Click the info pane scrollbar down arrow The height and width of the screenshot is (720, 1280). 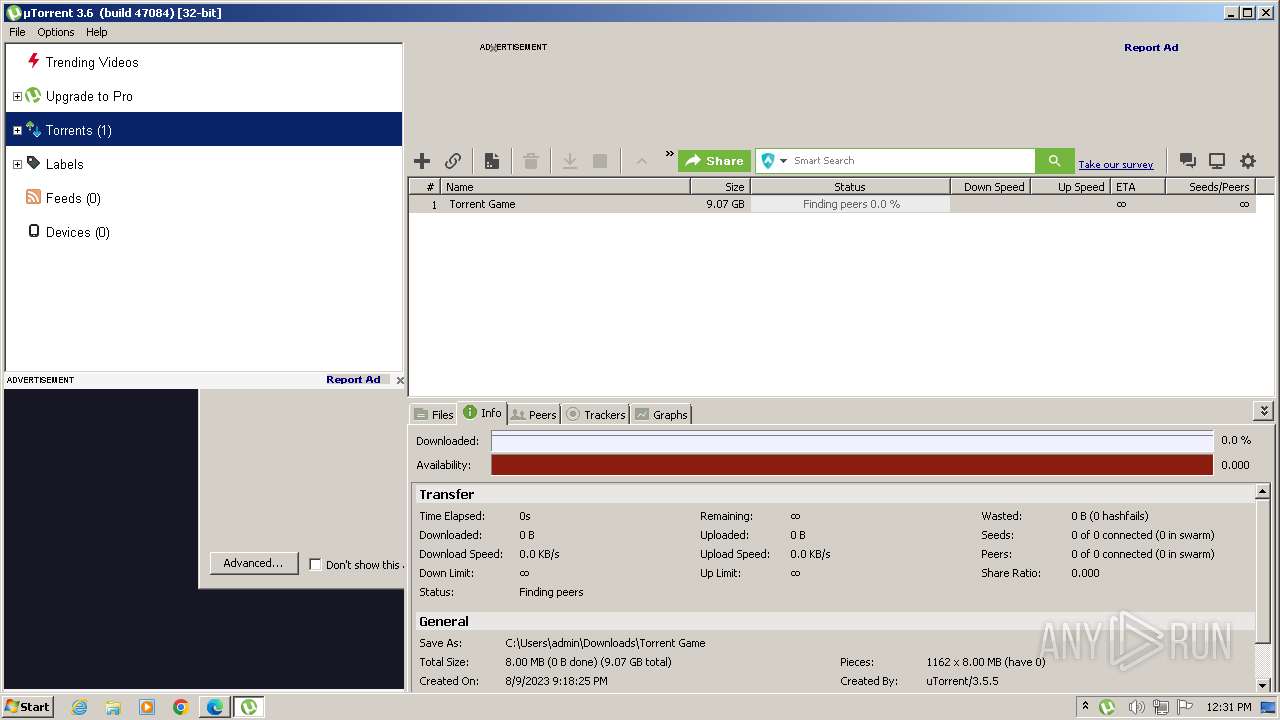click(1263, 684)
